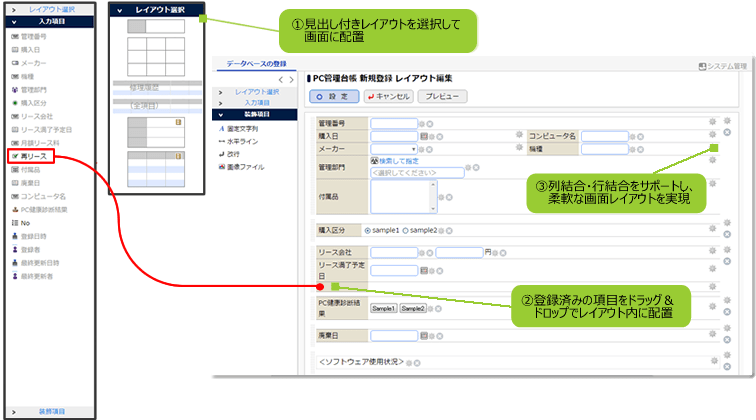756x420 pixels.
Task: Pick 最終更新者 in the left item list
Action: (32, 276)
